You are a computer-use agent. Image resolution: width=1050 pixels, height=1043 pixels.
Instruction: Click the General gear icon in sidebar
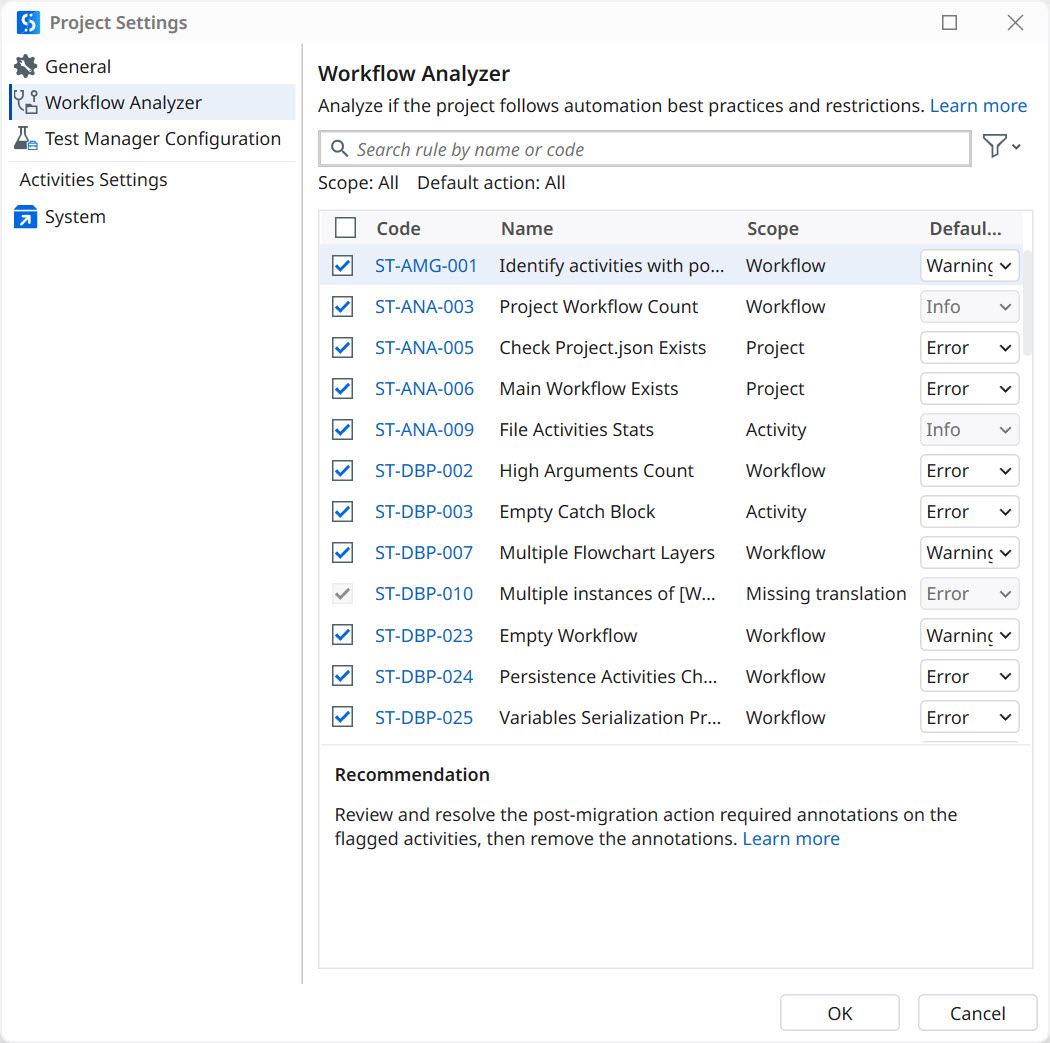point(25,67)
